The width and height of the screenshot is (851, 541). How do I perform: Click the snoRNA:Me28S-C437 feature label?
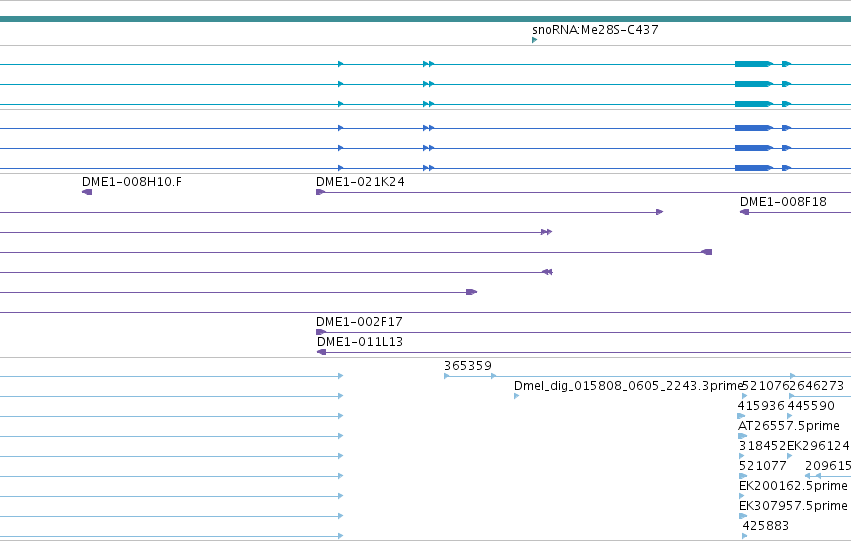point(595,30)
